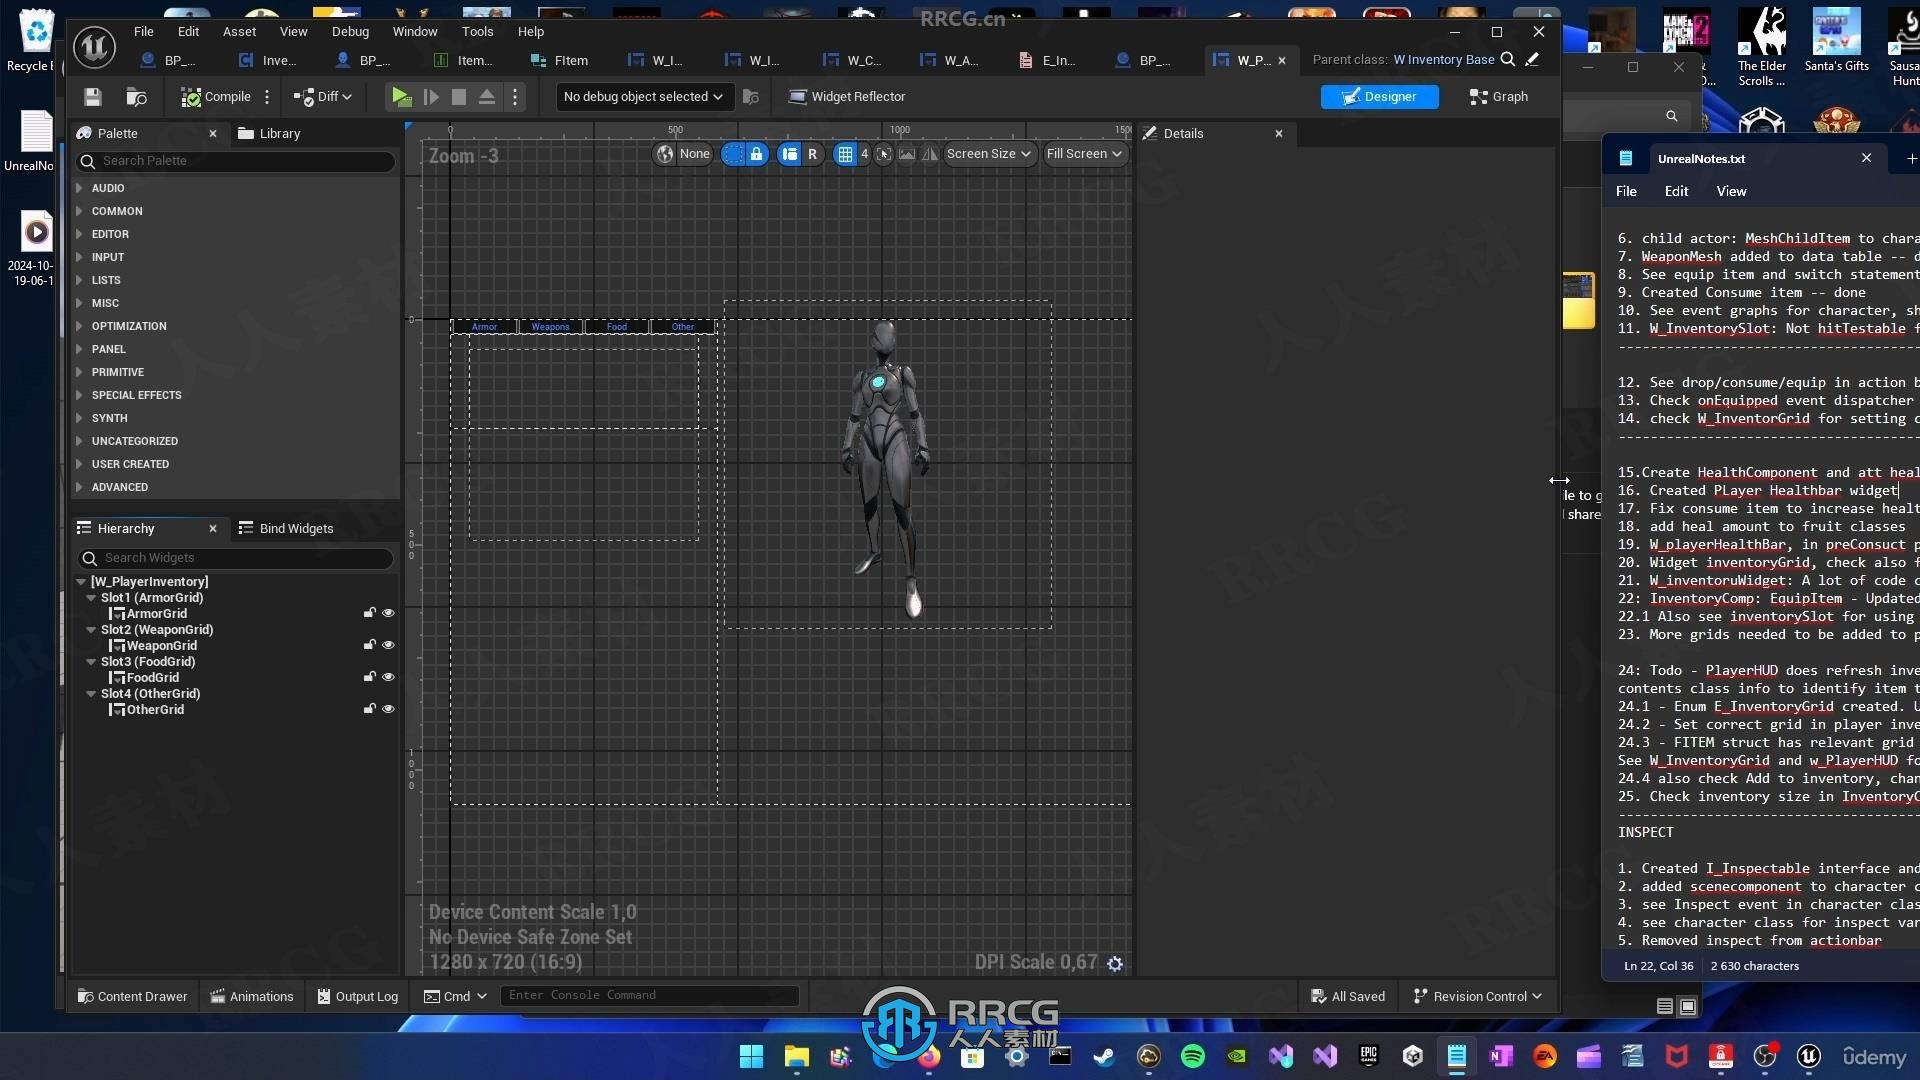
Task: Click the advance frame play icon
Action: pos(431,97)
